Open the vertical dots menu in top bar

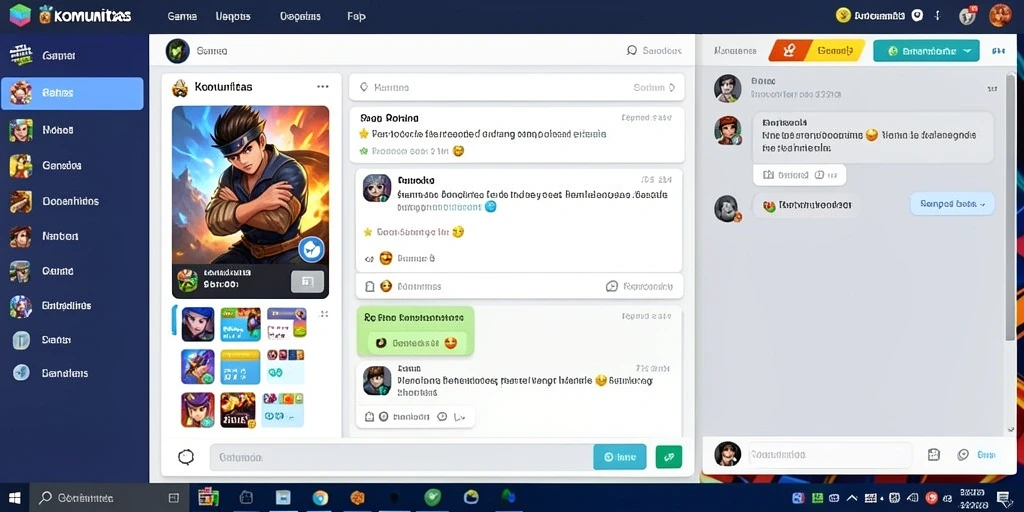(x=938, y=15)
